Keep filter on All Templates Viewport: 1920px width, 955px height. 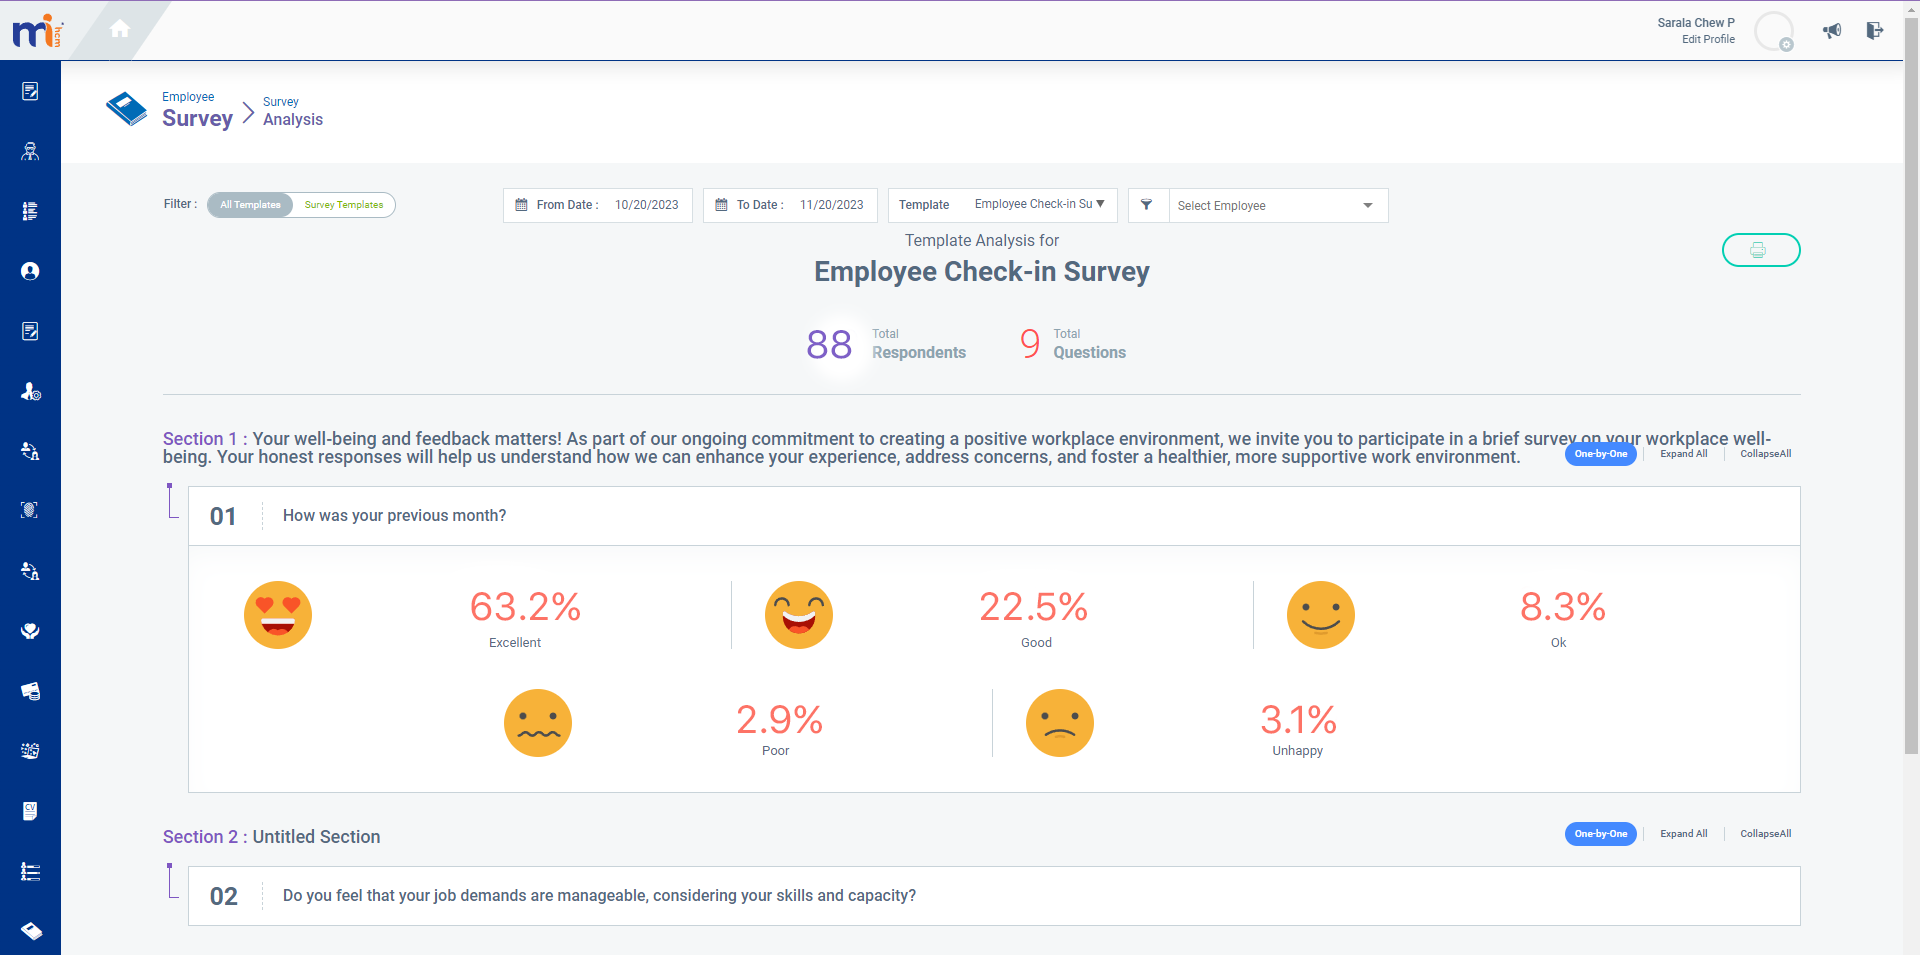(x=249, y=205)
